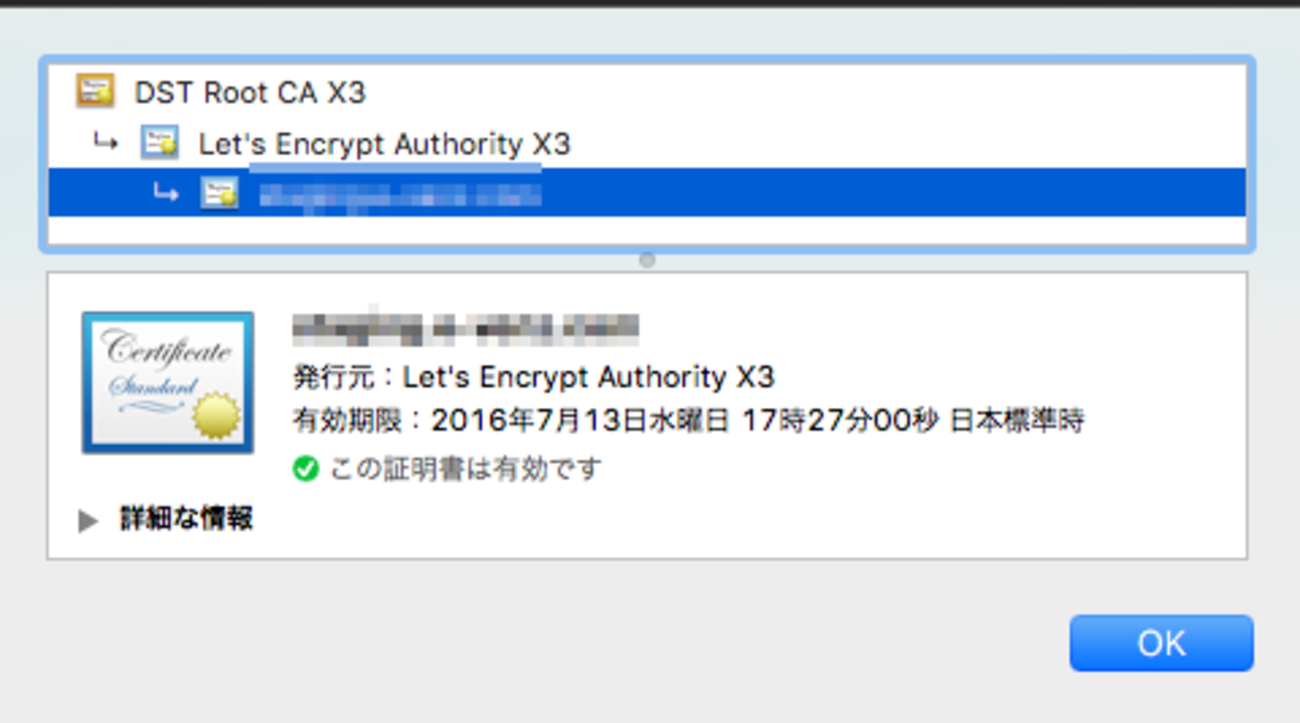Click empty area below certificate tree list
This screenshot has width=1300, height=723.
648,230
